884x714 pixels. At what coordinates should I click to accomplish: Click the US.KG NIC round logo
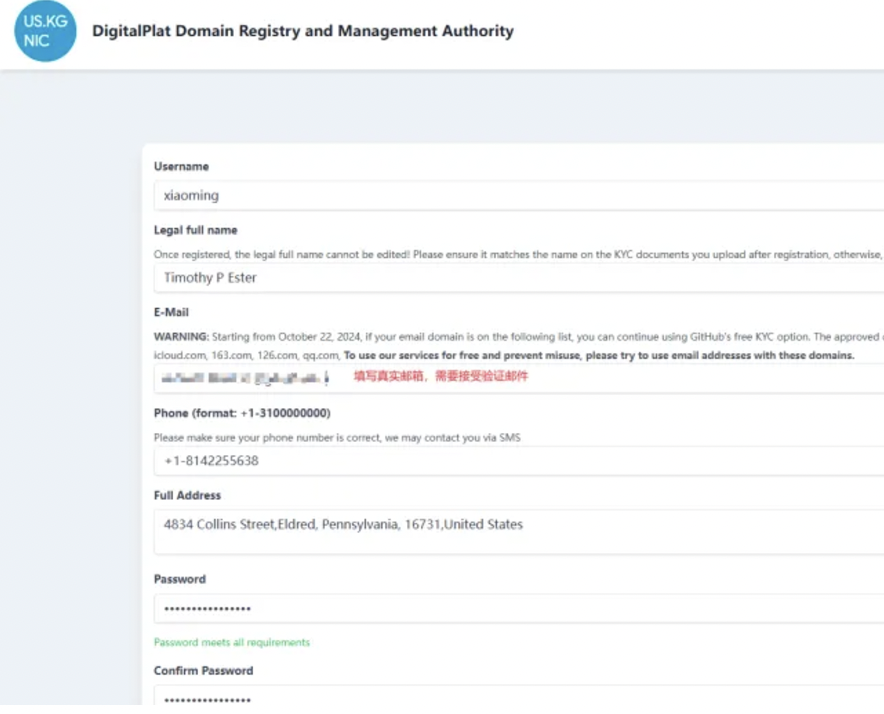click(x=45, y=31)
